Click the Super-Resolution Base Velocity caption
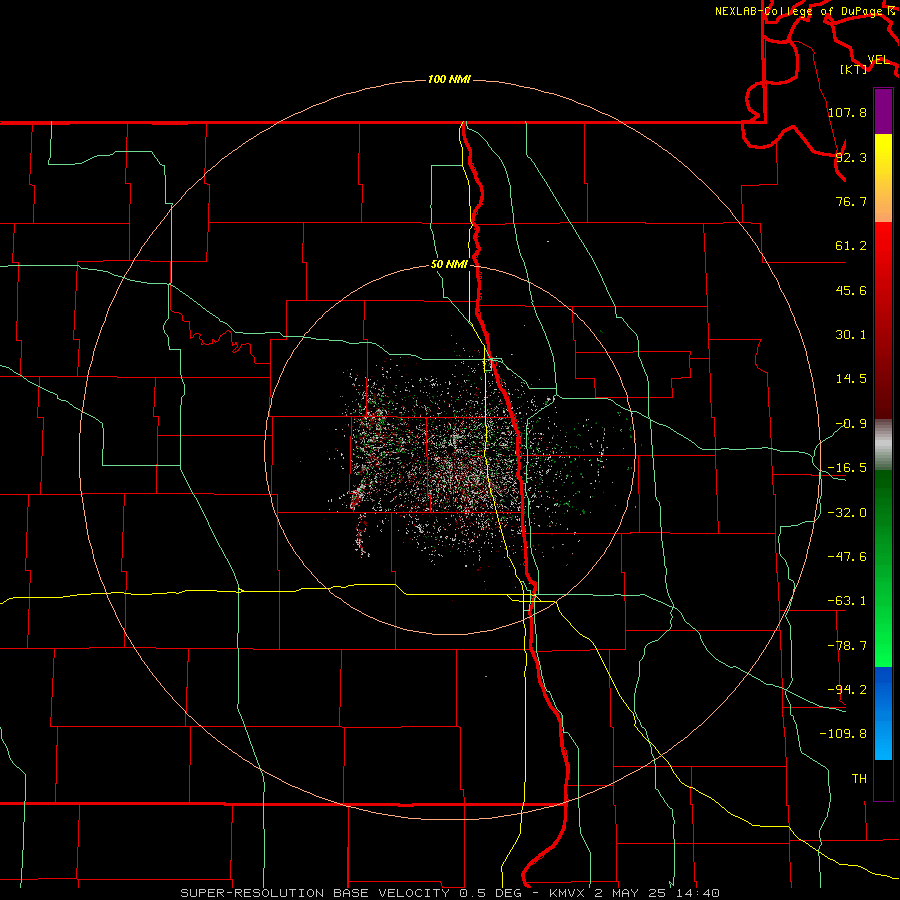The image size is (900, 900). tap(450, 893)
